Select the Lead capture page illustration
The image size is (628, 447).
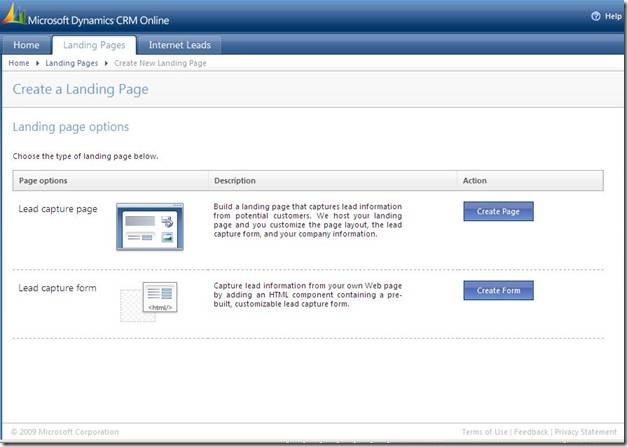pyautogui.click(x=150, y=226)
